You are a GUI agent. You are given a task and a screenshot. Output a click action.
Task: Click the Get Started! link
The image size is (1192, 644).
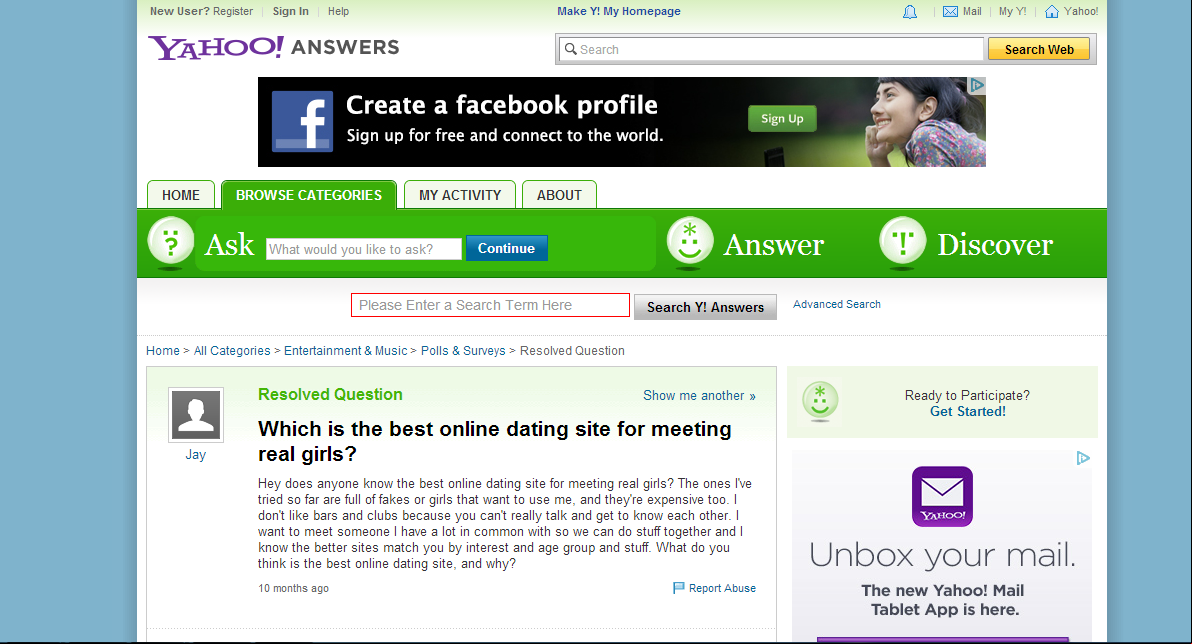pos(968,411)
